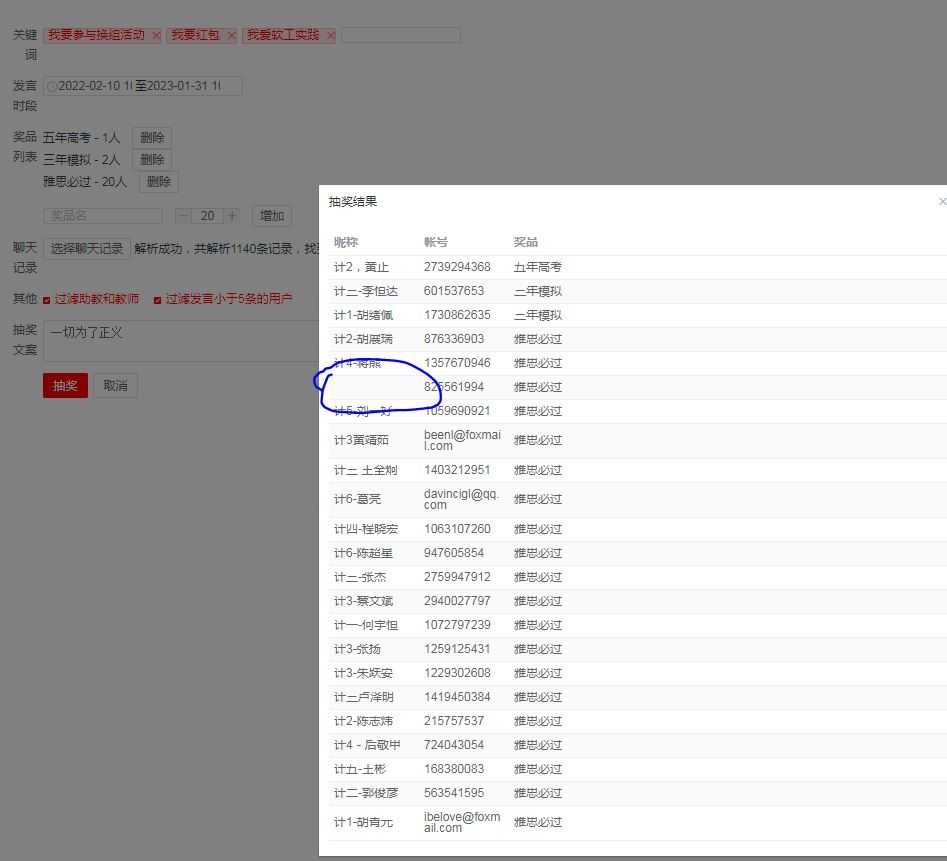
Task: Open the 发言时段 date range picker
Action: (143, 86)
